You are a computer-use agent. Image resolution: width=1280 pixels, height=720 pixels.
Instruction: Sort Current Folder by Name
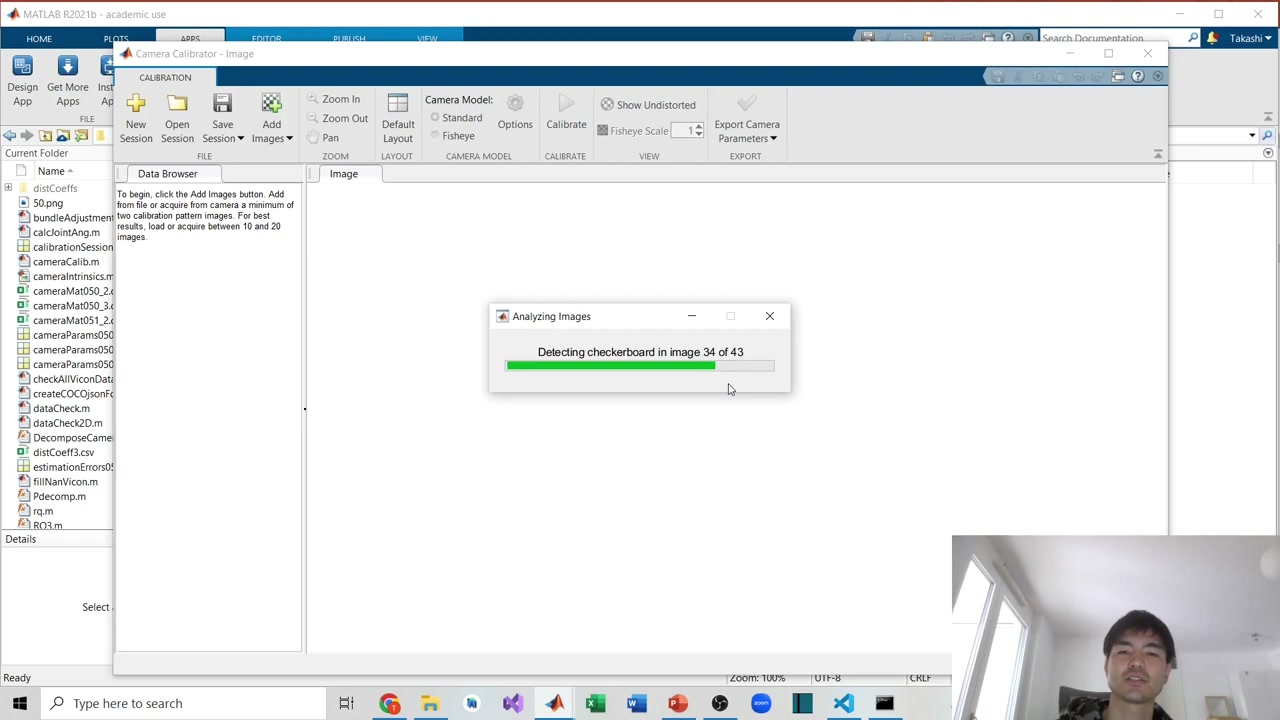pyautogui.click(x=56, y=171)
